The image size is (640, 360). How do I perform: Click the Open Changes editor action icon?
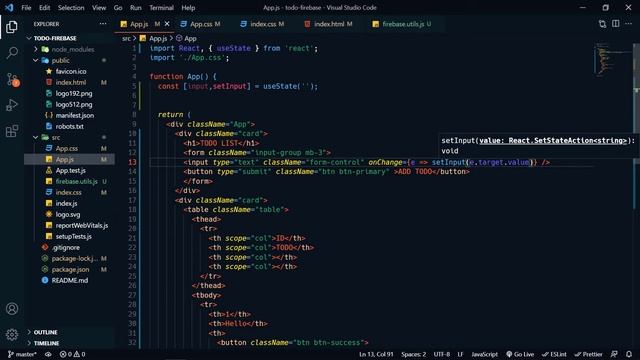click(602, 24)
